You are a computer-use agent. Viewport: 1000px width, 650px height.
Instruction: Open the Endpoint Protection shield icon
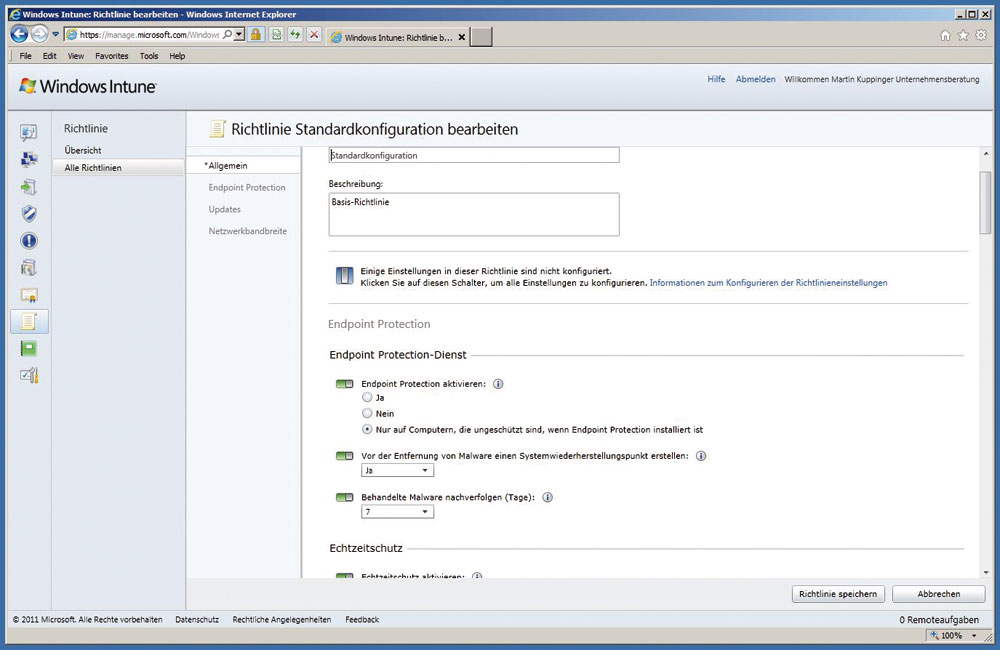pos(29,214)
